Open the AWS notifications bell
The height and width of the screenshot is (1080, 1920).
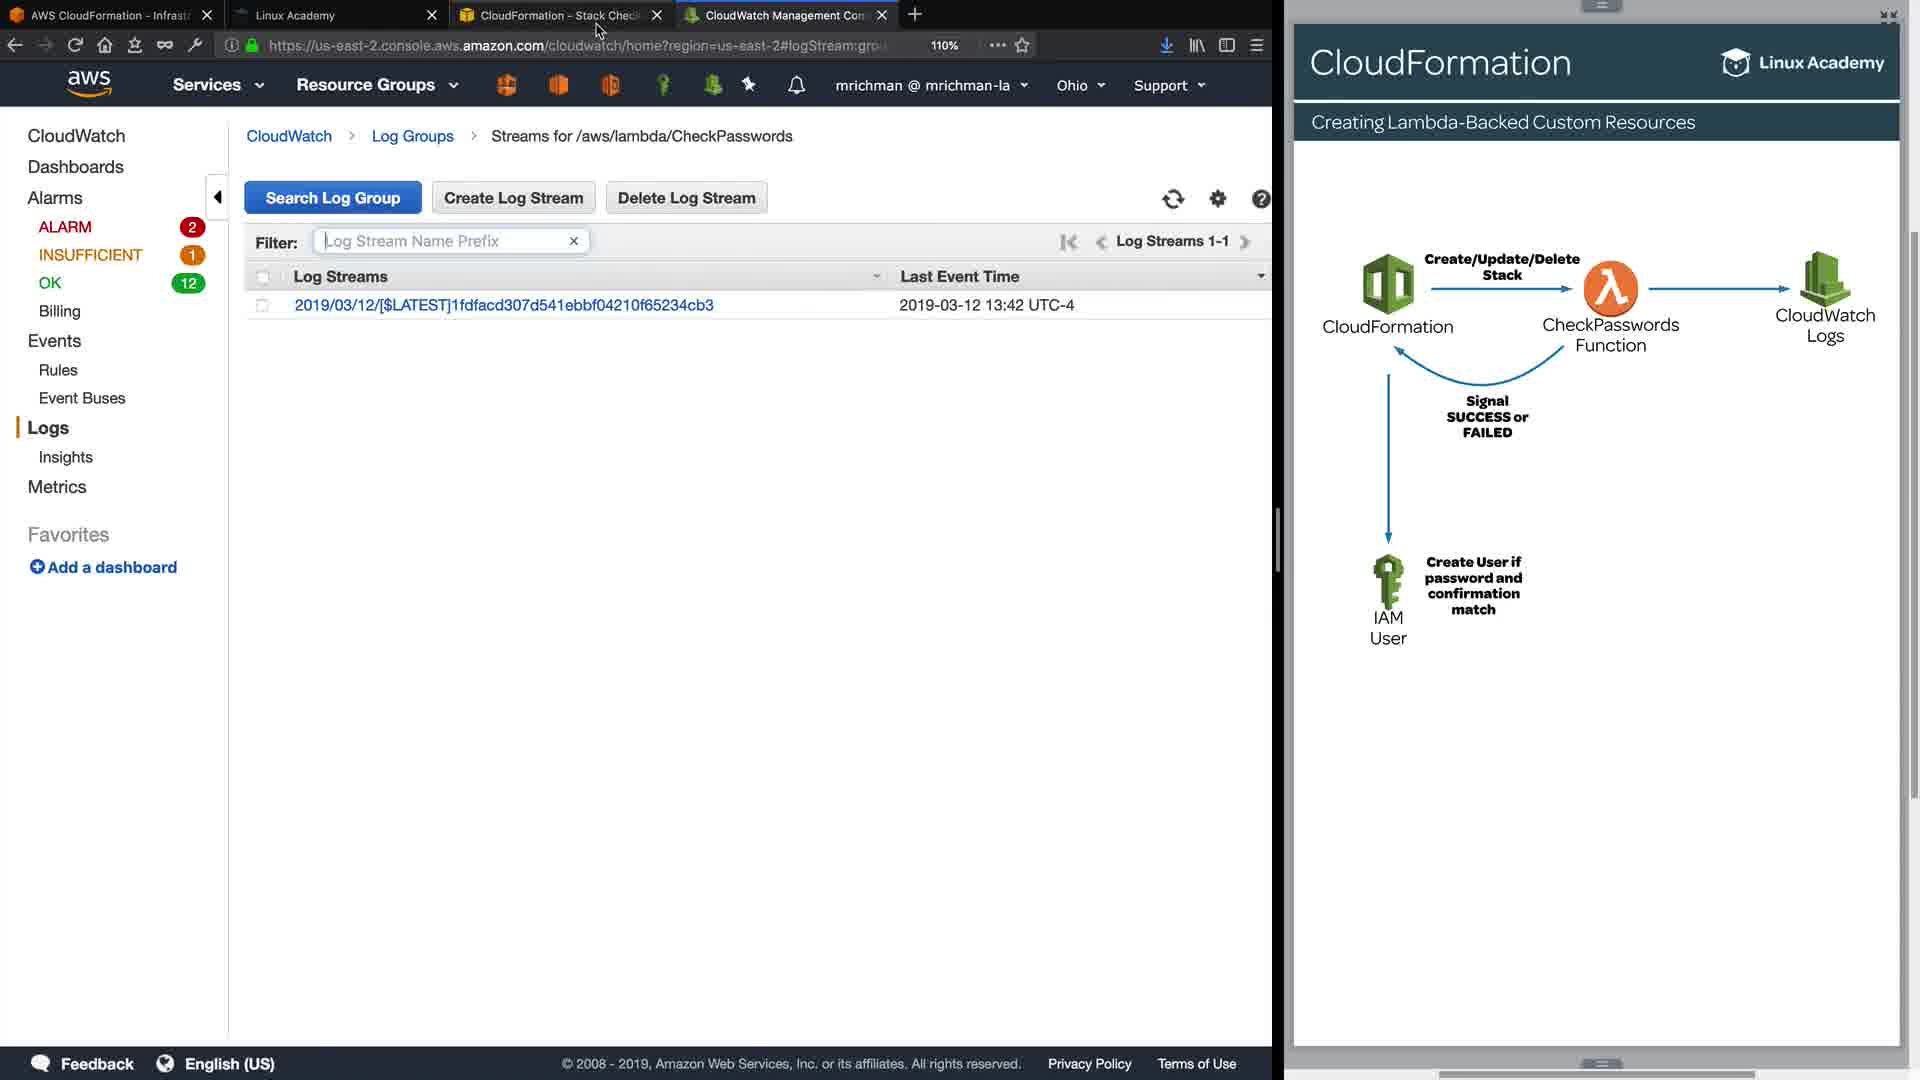(796, 85)
